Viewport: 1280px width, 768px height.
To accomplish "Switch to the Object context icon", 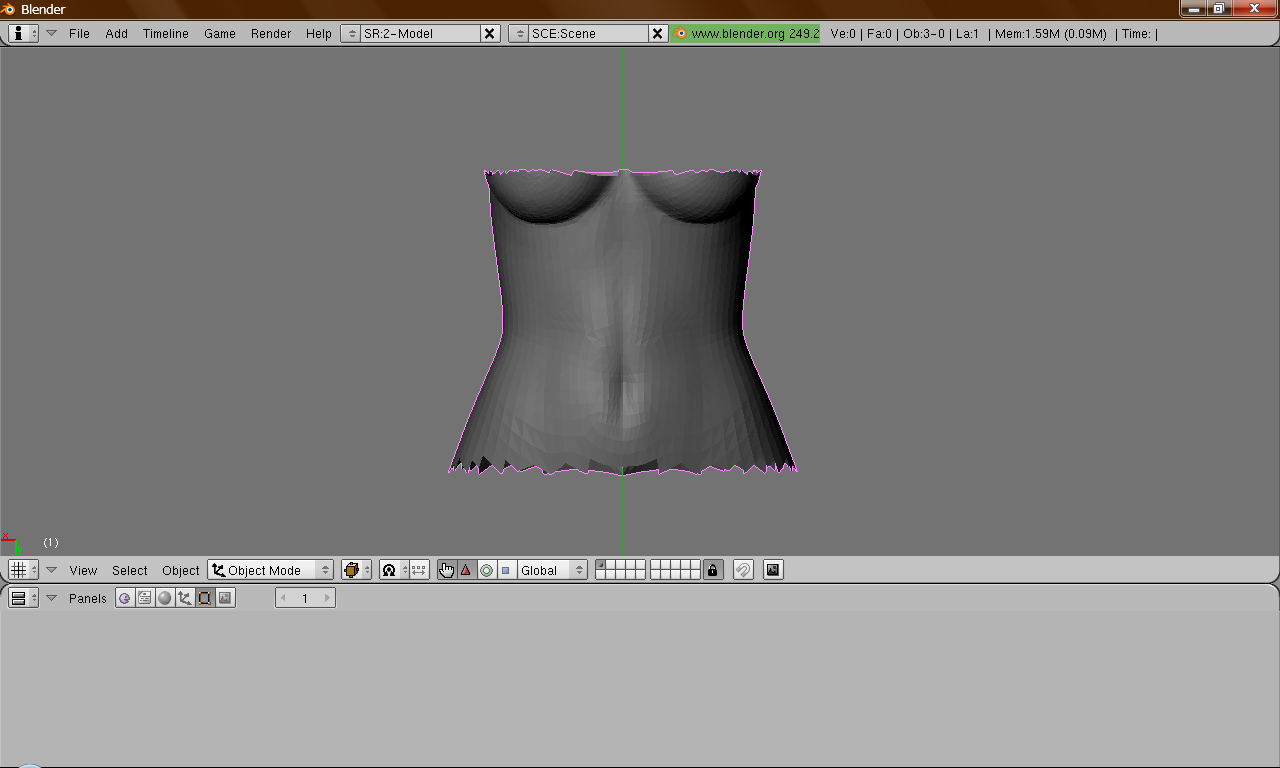I will tap(185, 598).
